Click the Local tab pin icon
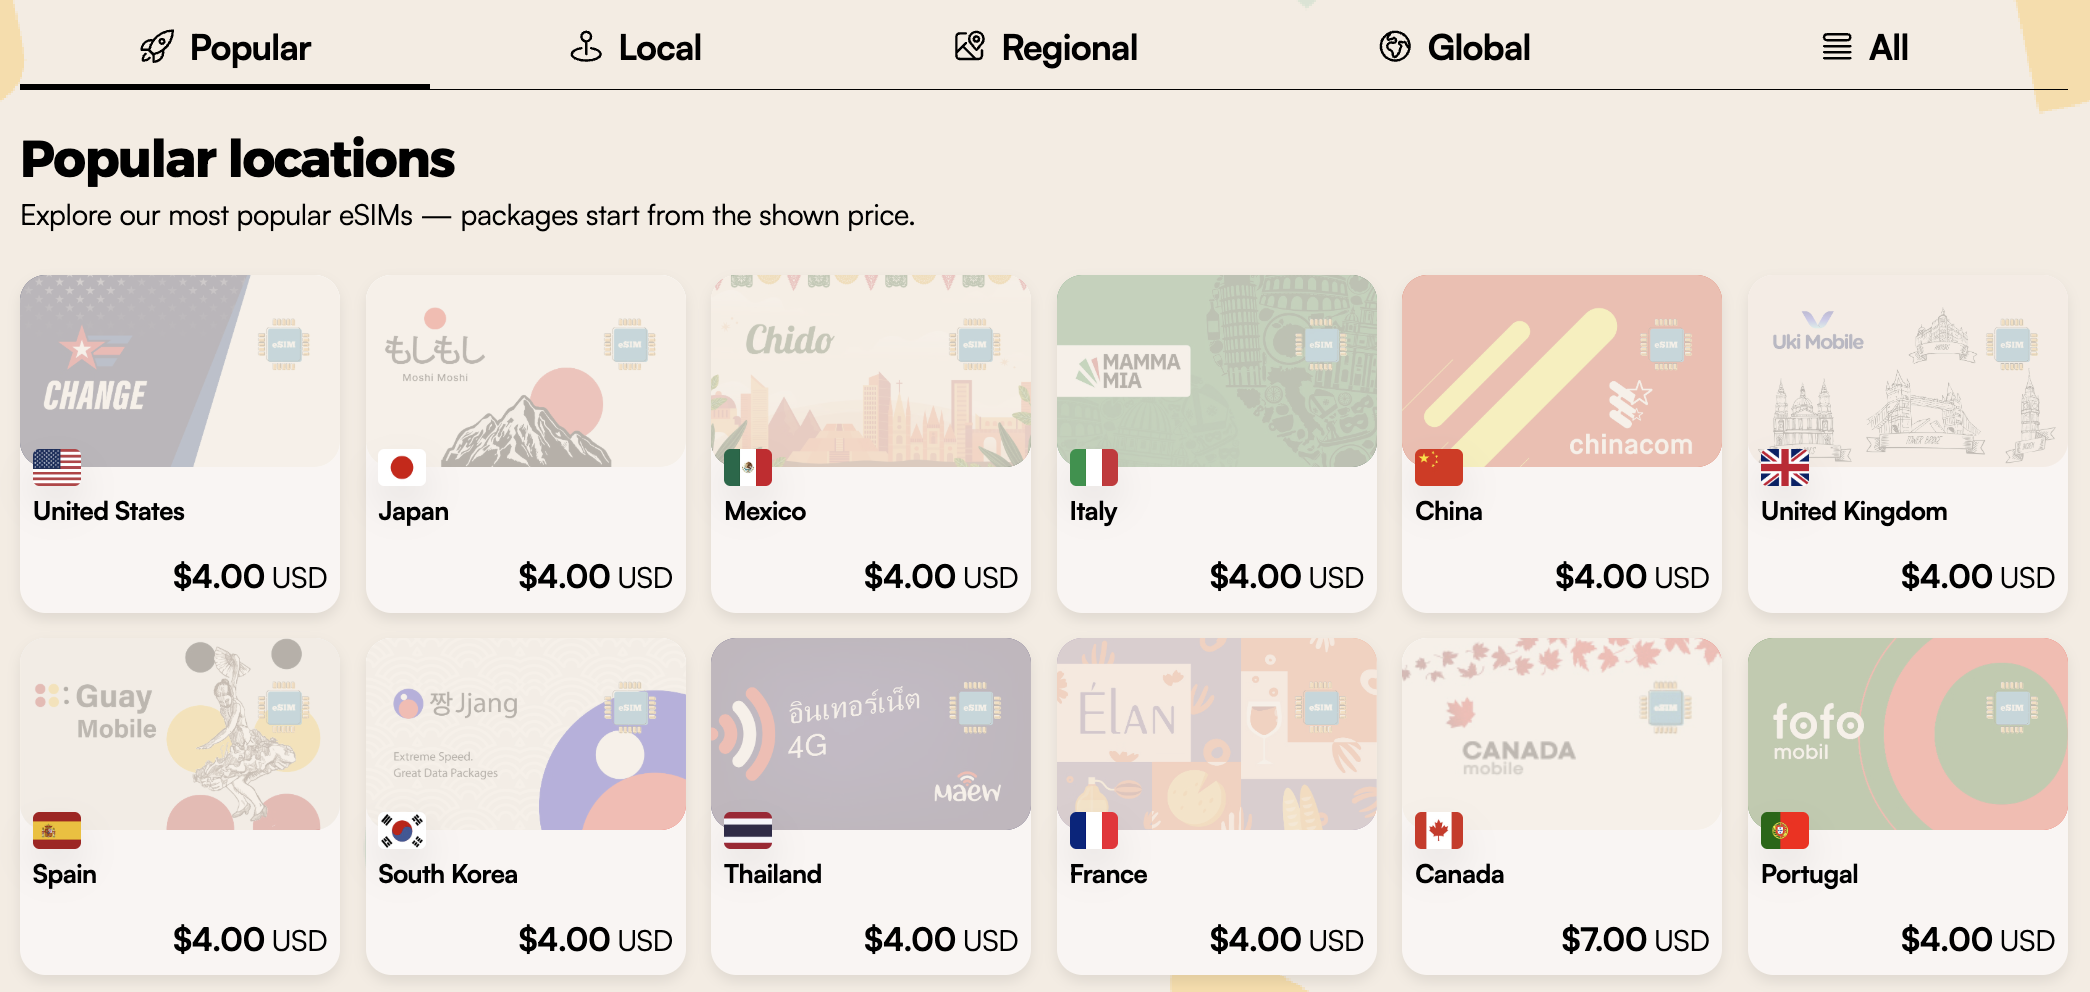 click(586, 47)
